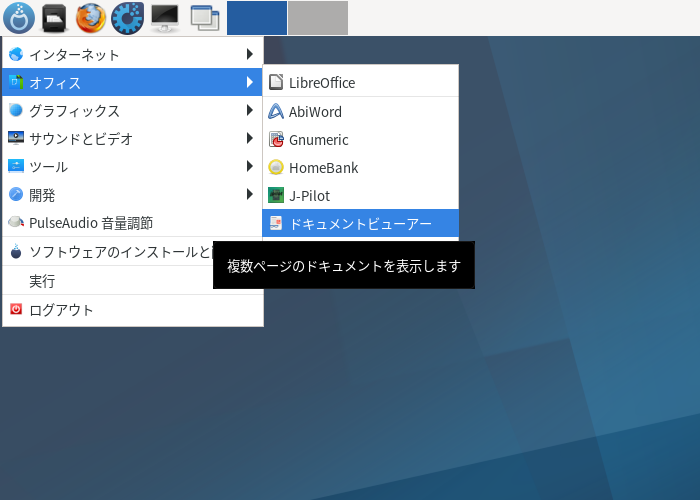
Task: Click the 開発 hammer icon
Action: pyautogui.click(x=16, y=194)
